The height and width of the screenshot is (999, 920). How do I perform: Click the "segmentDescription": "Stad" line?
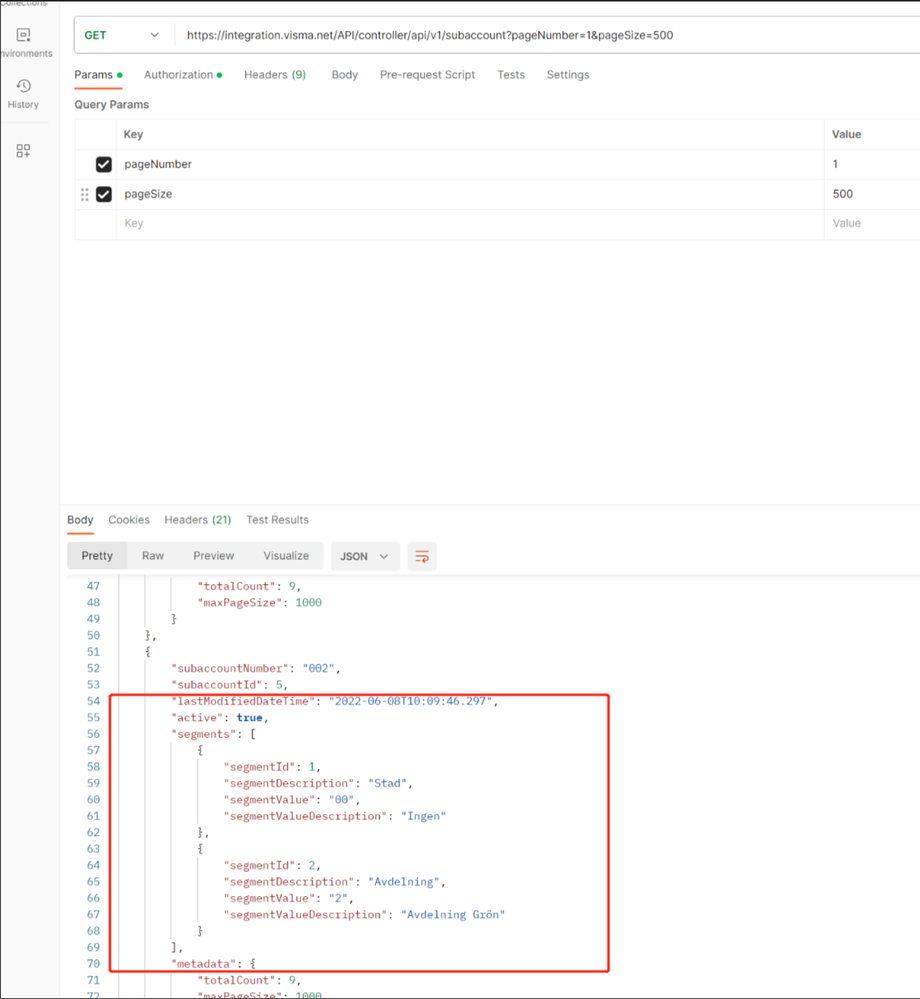click(319, 784)
